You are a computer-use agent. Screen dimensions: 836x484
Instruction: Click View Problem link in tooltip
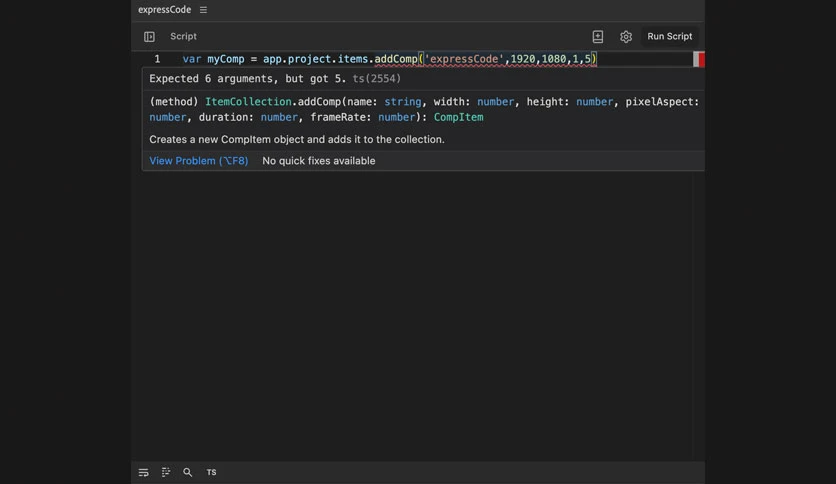pos(198,160)
